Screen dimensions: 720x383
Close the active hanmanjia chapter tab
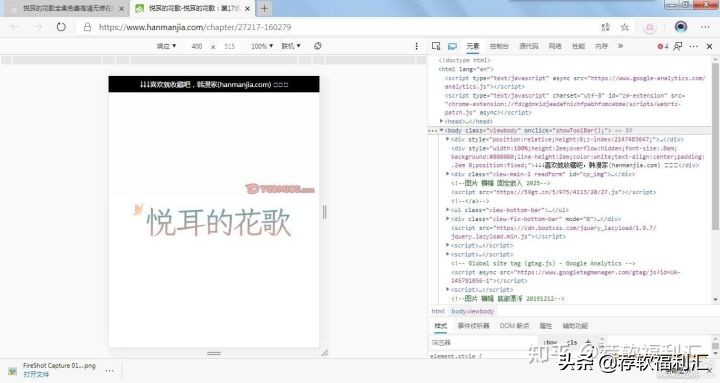click(x=247, y=8)
